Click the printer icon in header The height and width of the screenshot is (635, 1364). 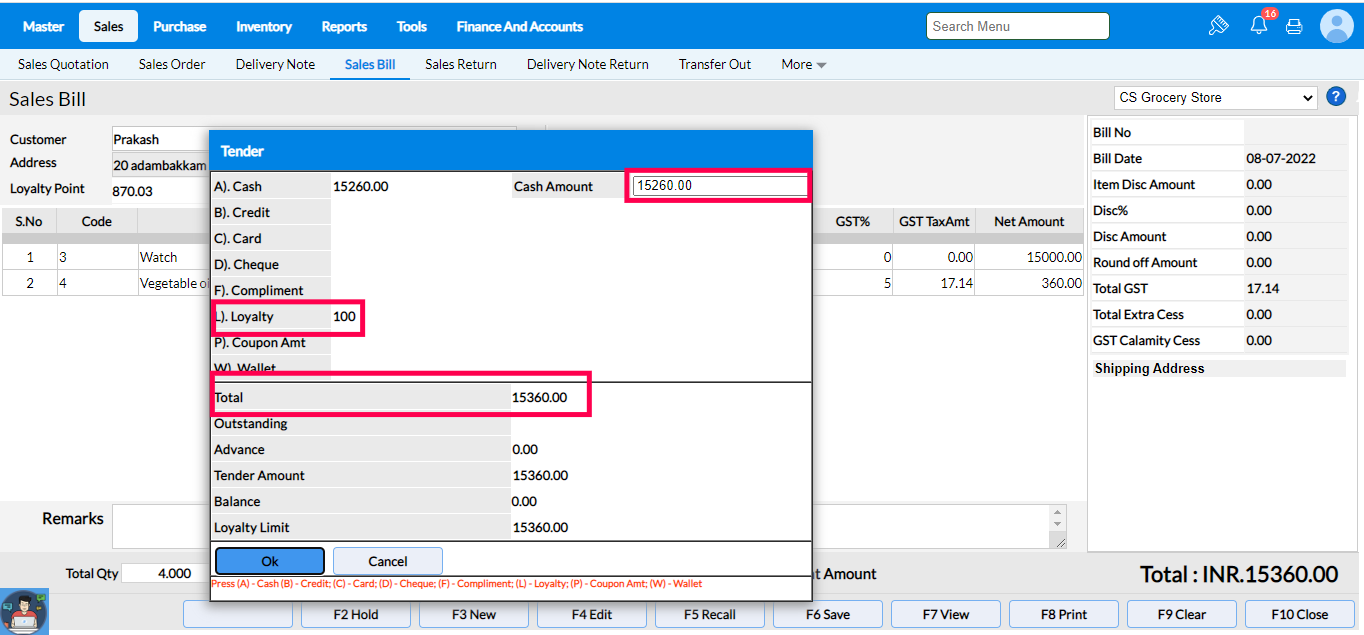click(x=1294, y=27)
